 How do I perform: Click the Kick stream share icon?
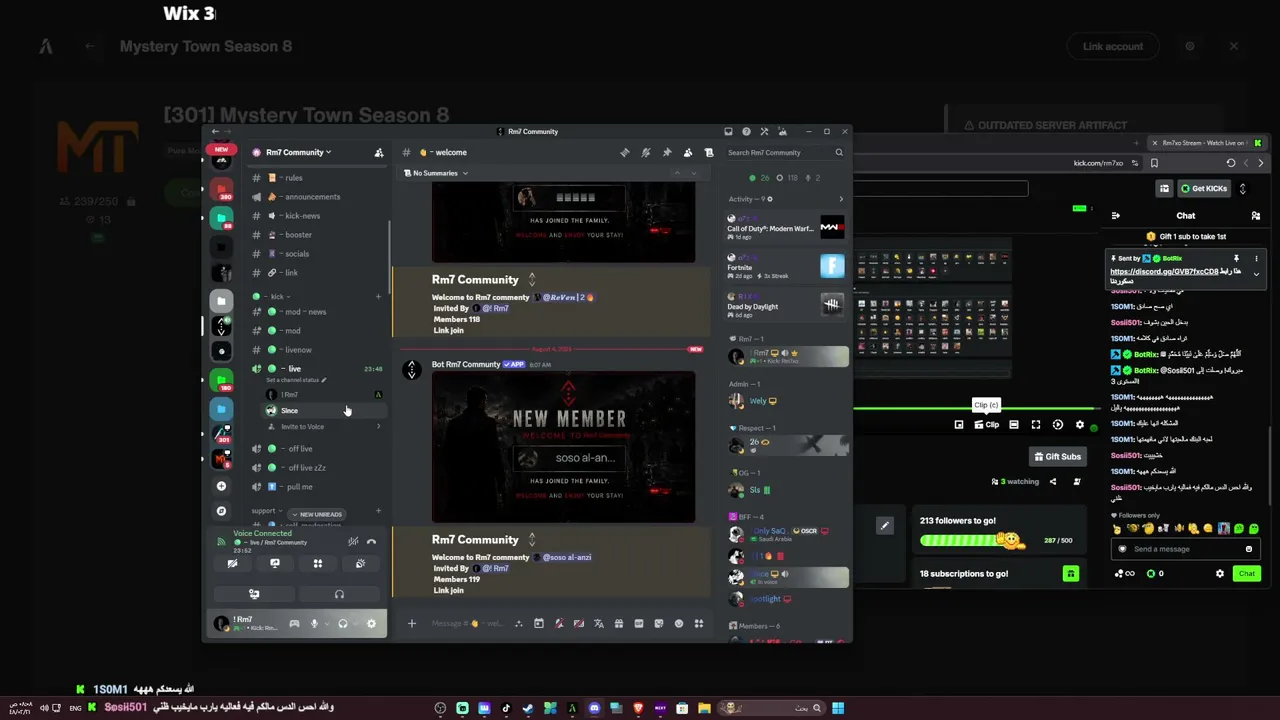[x=1052, y=482]
